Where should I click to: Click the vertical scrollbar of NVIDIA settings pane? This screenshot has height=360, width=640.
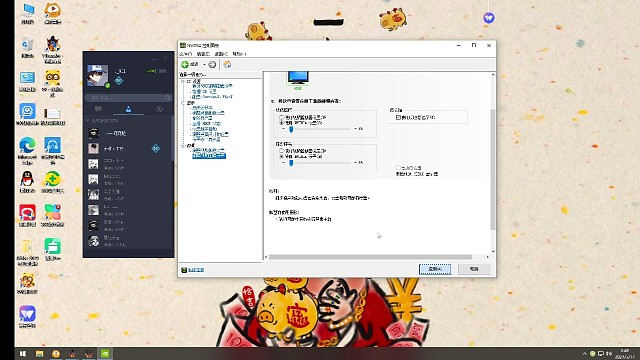pyautogui.click(x=493, y=169)
